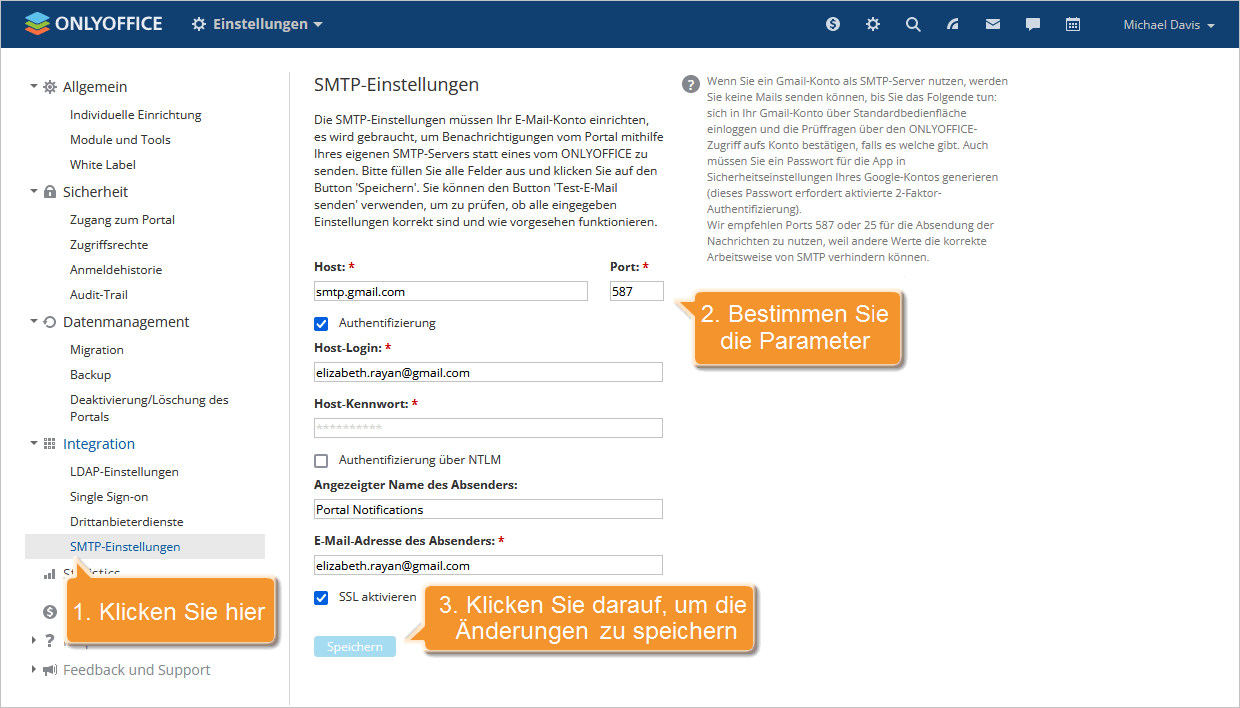
Task: Click the Integration section heading
Action: [99, 444]
